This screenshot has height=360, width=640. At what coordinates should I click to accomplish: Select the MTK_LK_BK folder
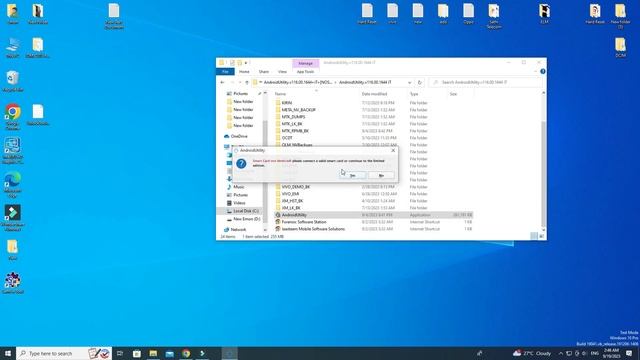pos(292,124)
